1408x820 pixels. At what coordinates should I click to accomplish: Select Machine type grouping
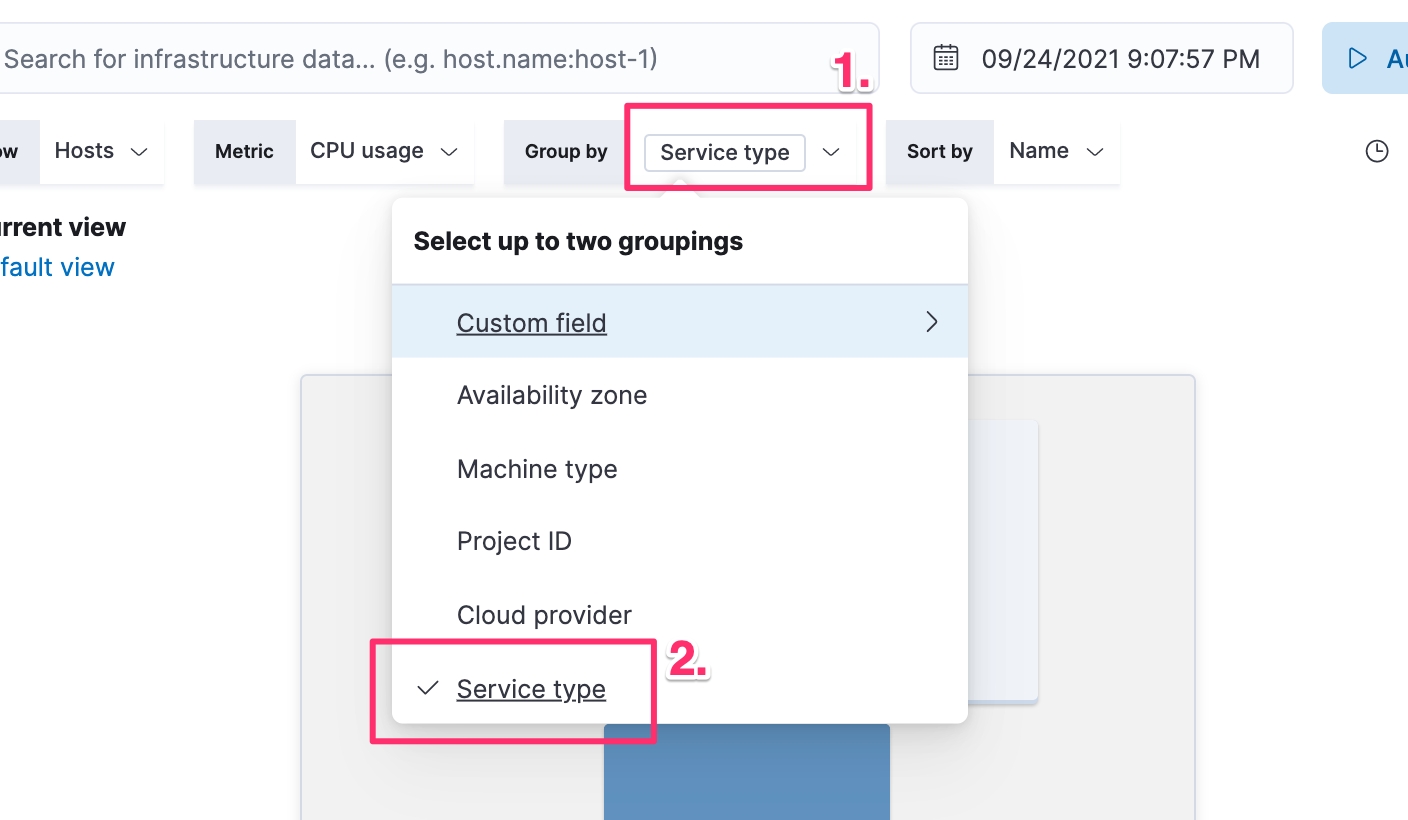click(680, 469)
